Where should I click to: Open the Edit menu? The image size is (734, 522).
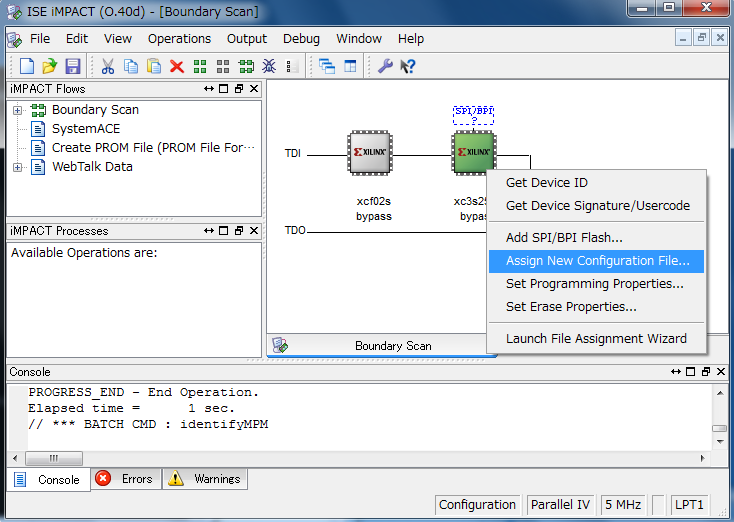click(77, 38)
